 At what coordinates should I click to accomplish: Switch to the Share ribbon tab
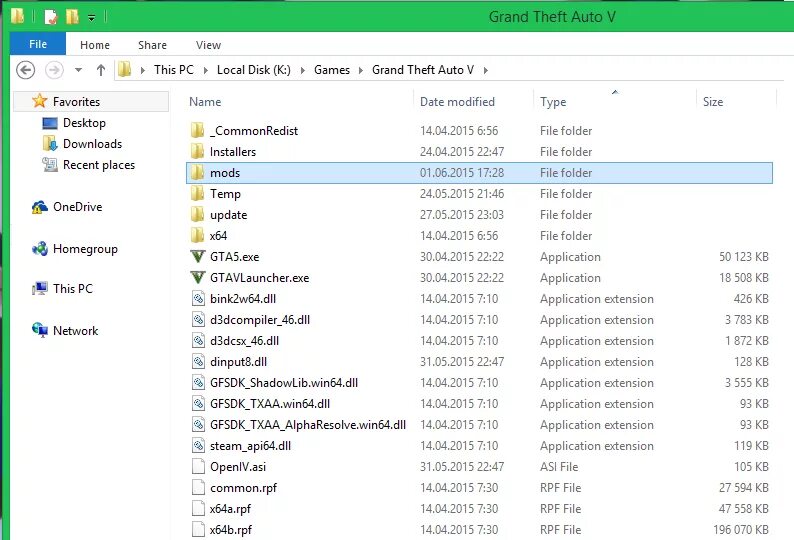[152, 45]
